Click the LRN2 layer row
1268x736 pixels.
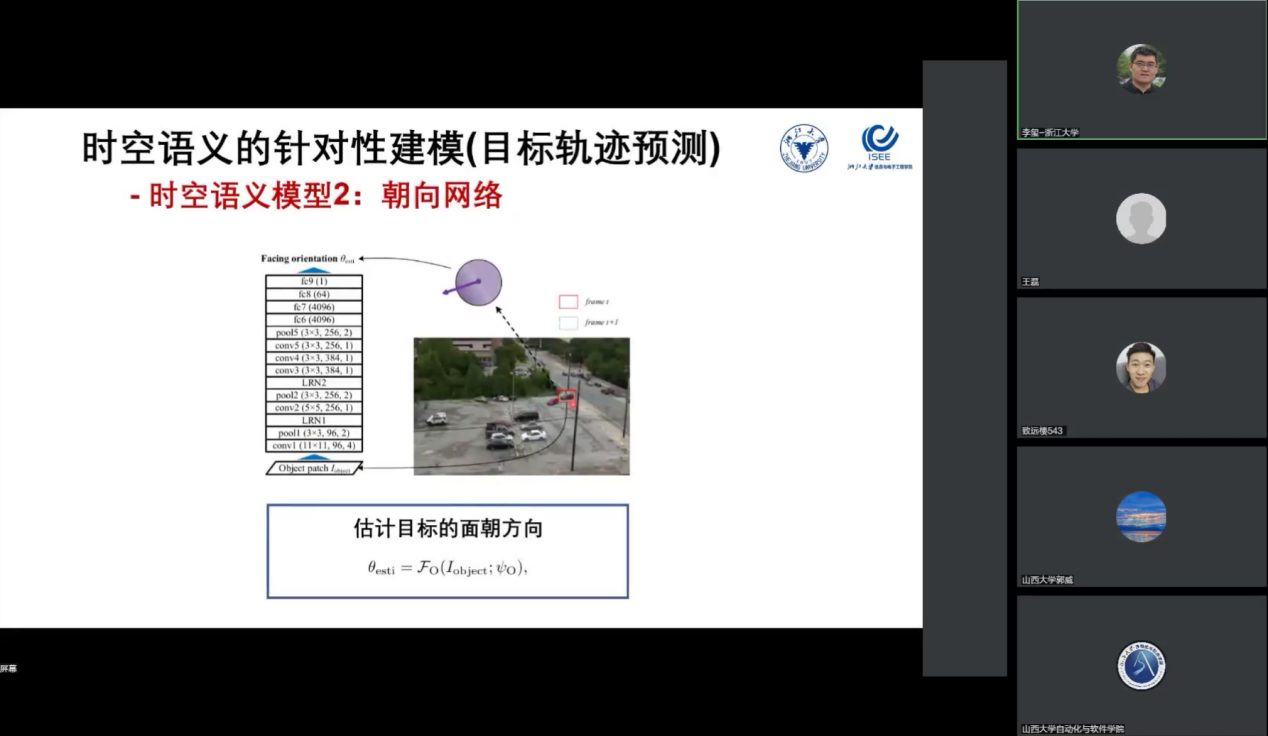coord(314,383)
